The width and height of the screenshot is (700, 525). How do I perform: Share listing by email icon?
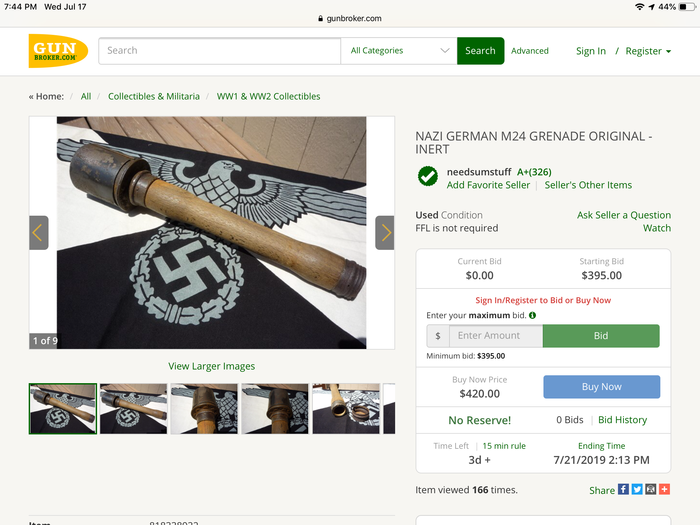coord(650,490)
